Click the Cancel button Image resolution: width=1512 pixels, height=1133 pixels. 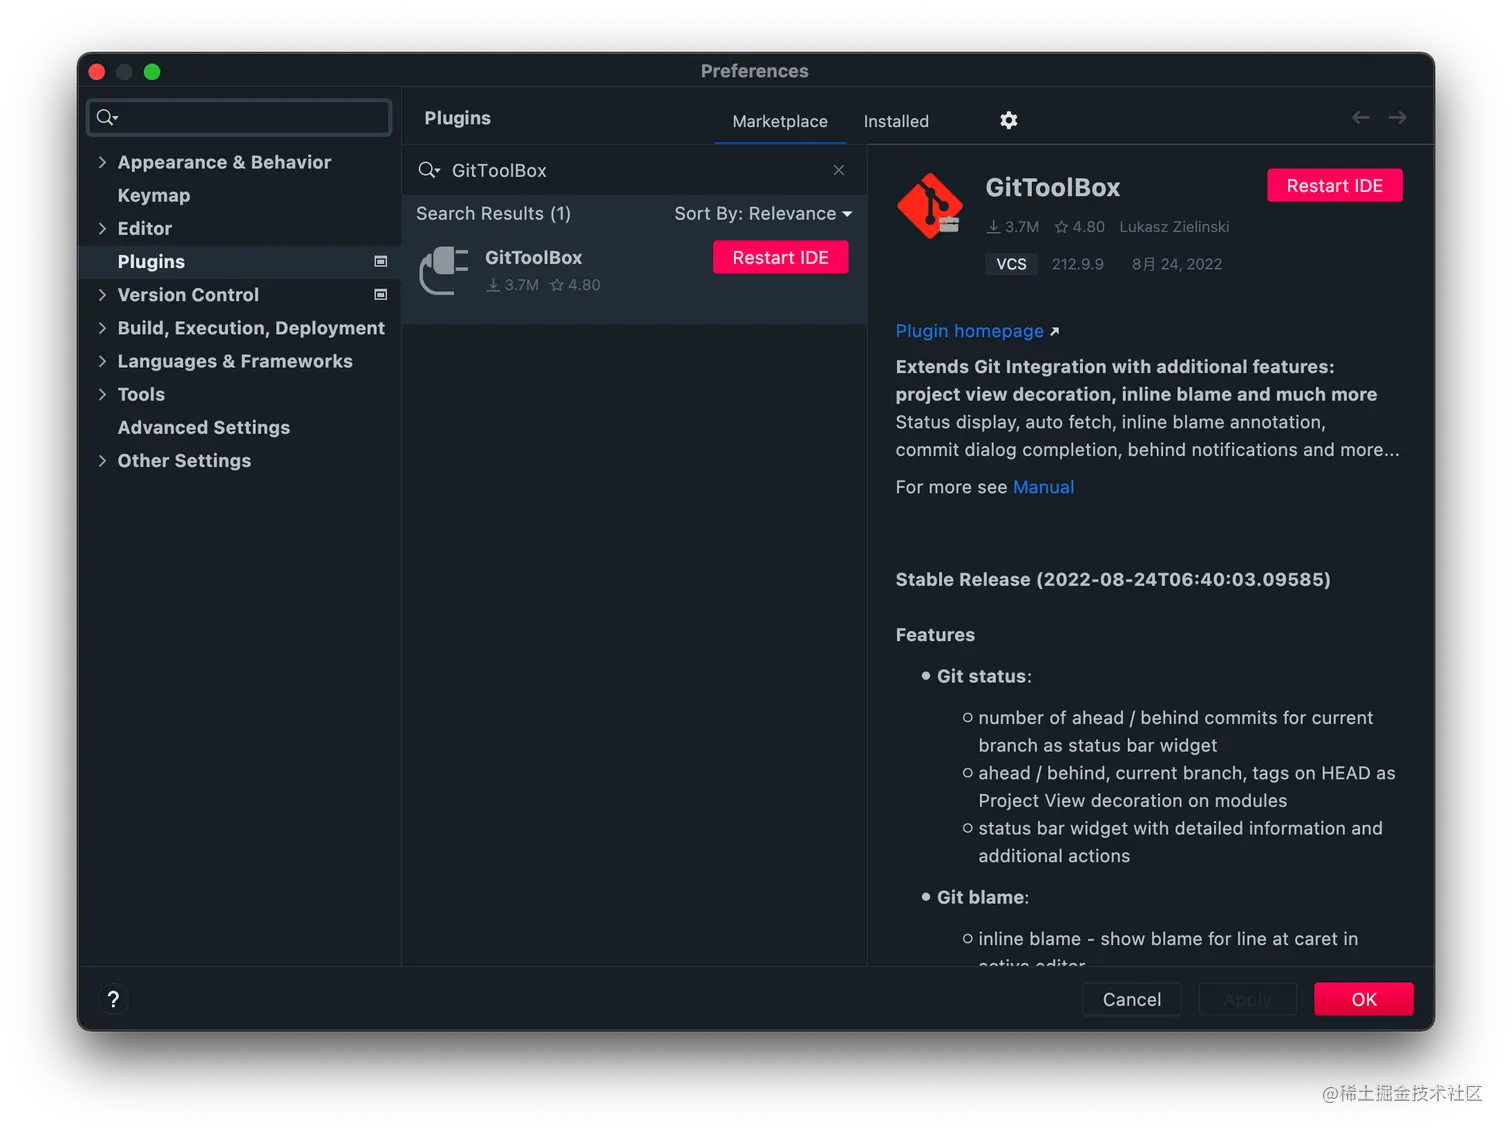click(1132, 999)
